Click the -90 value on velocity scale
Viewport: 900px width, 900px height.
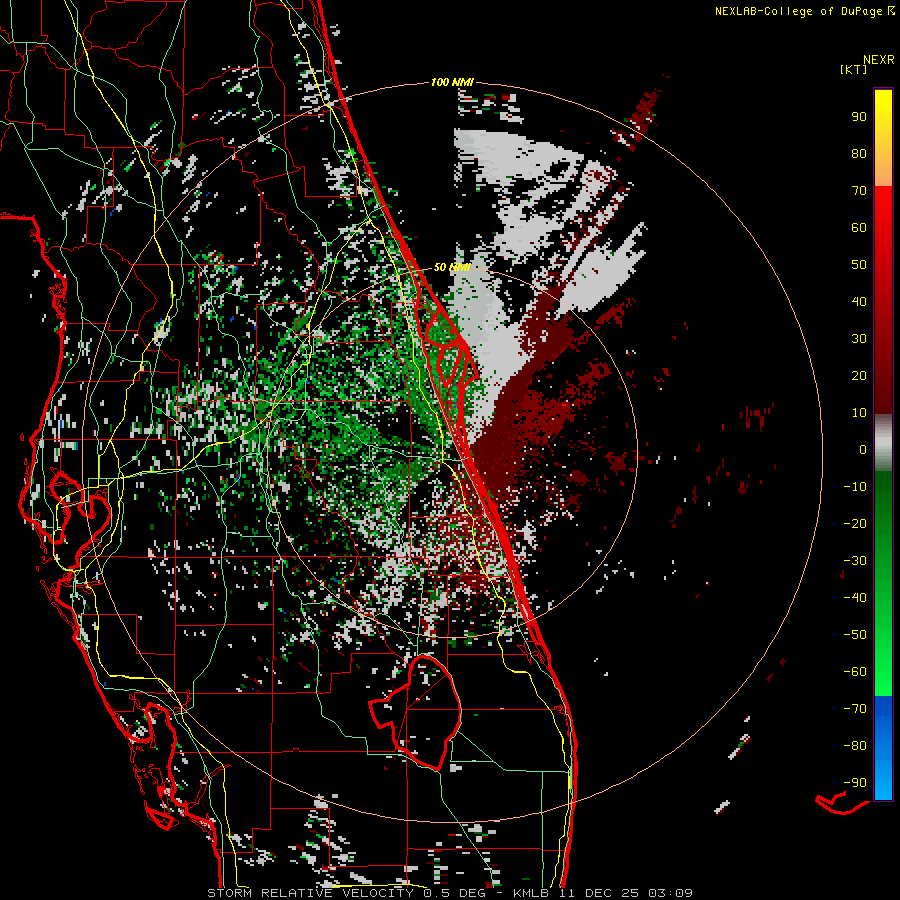coord(855,782)
